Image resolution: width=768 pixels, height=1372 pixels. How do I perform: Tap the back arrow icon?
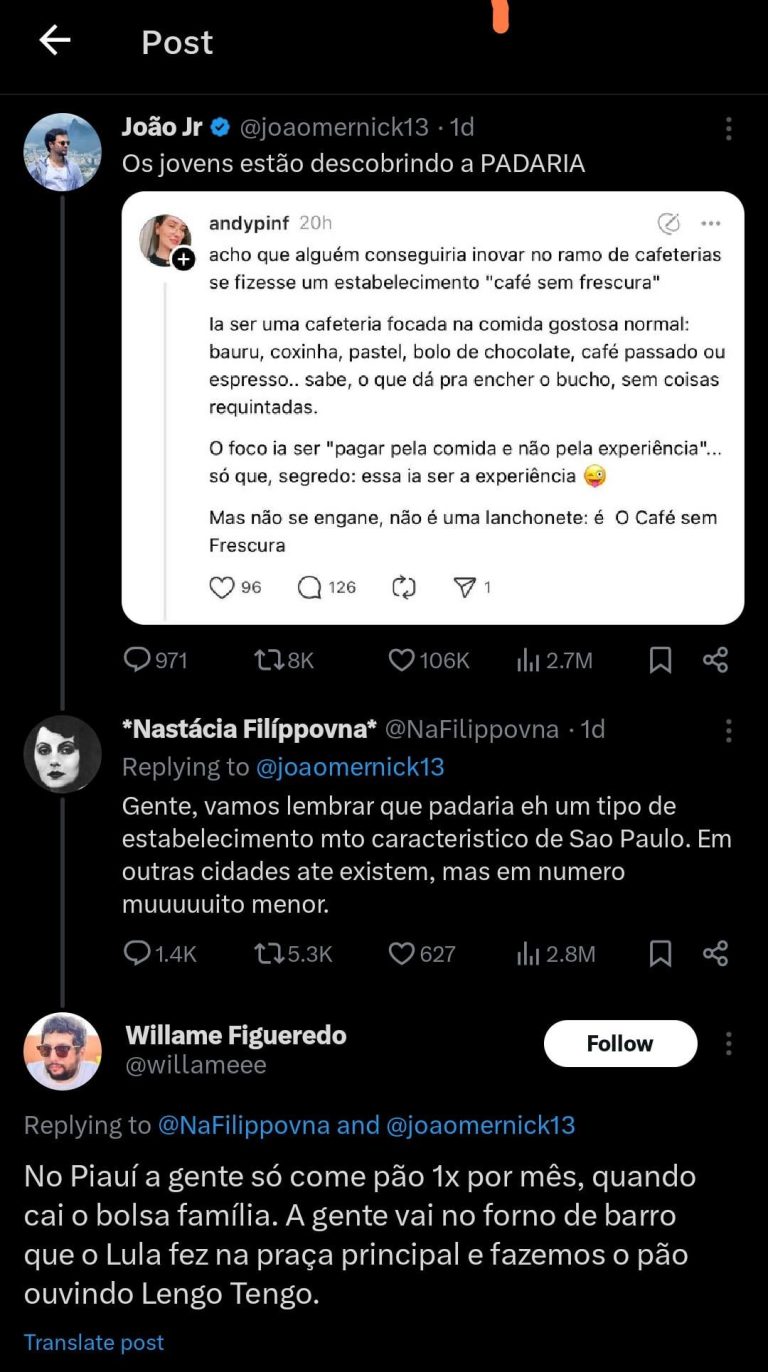coord(55,41)
